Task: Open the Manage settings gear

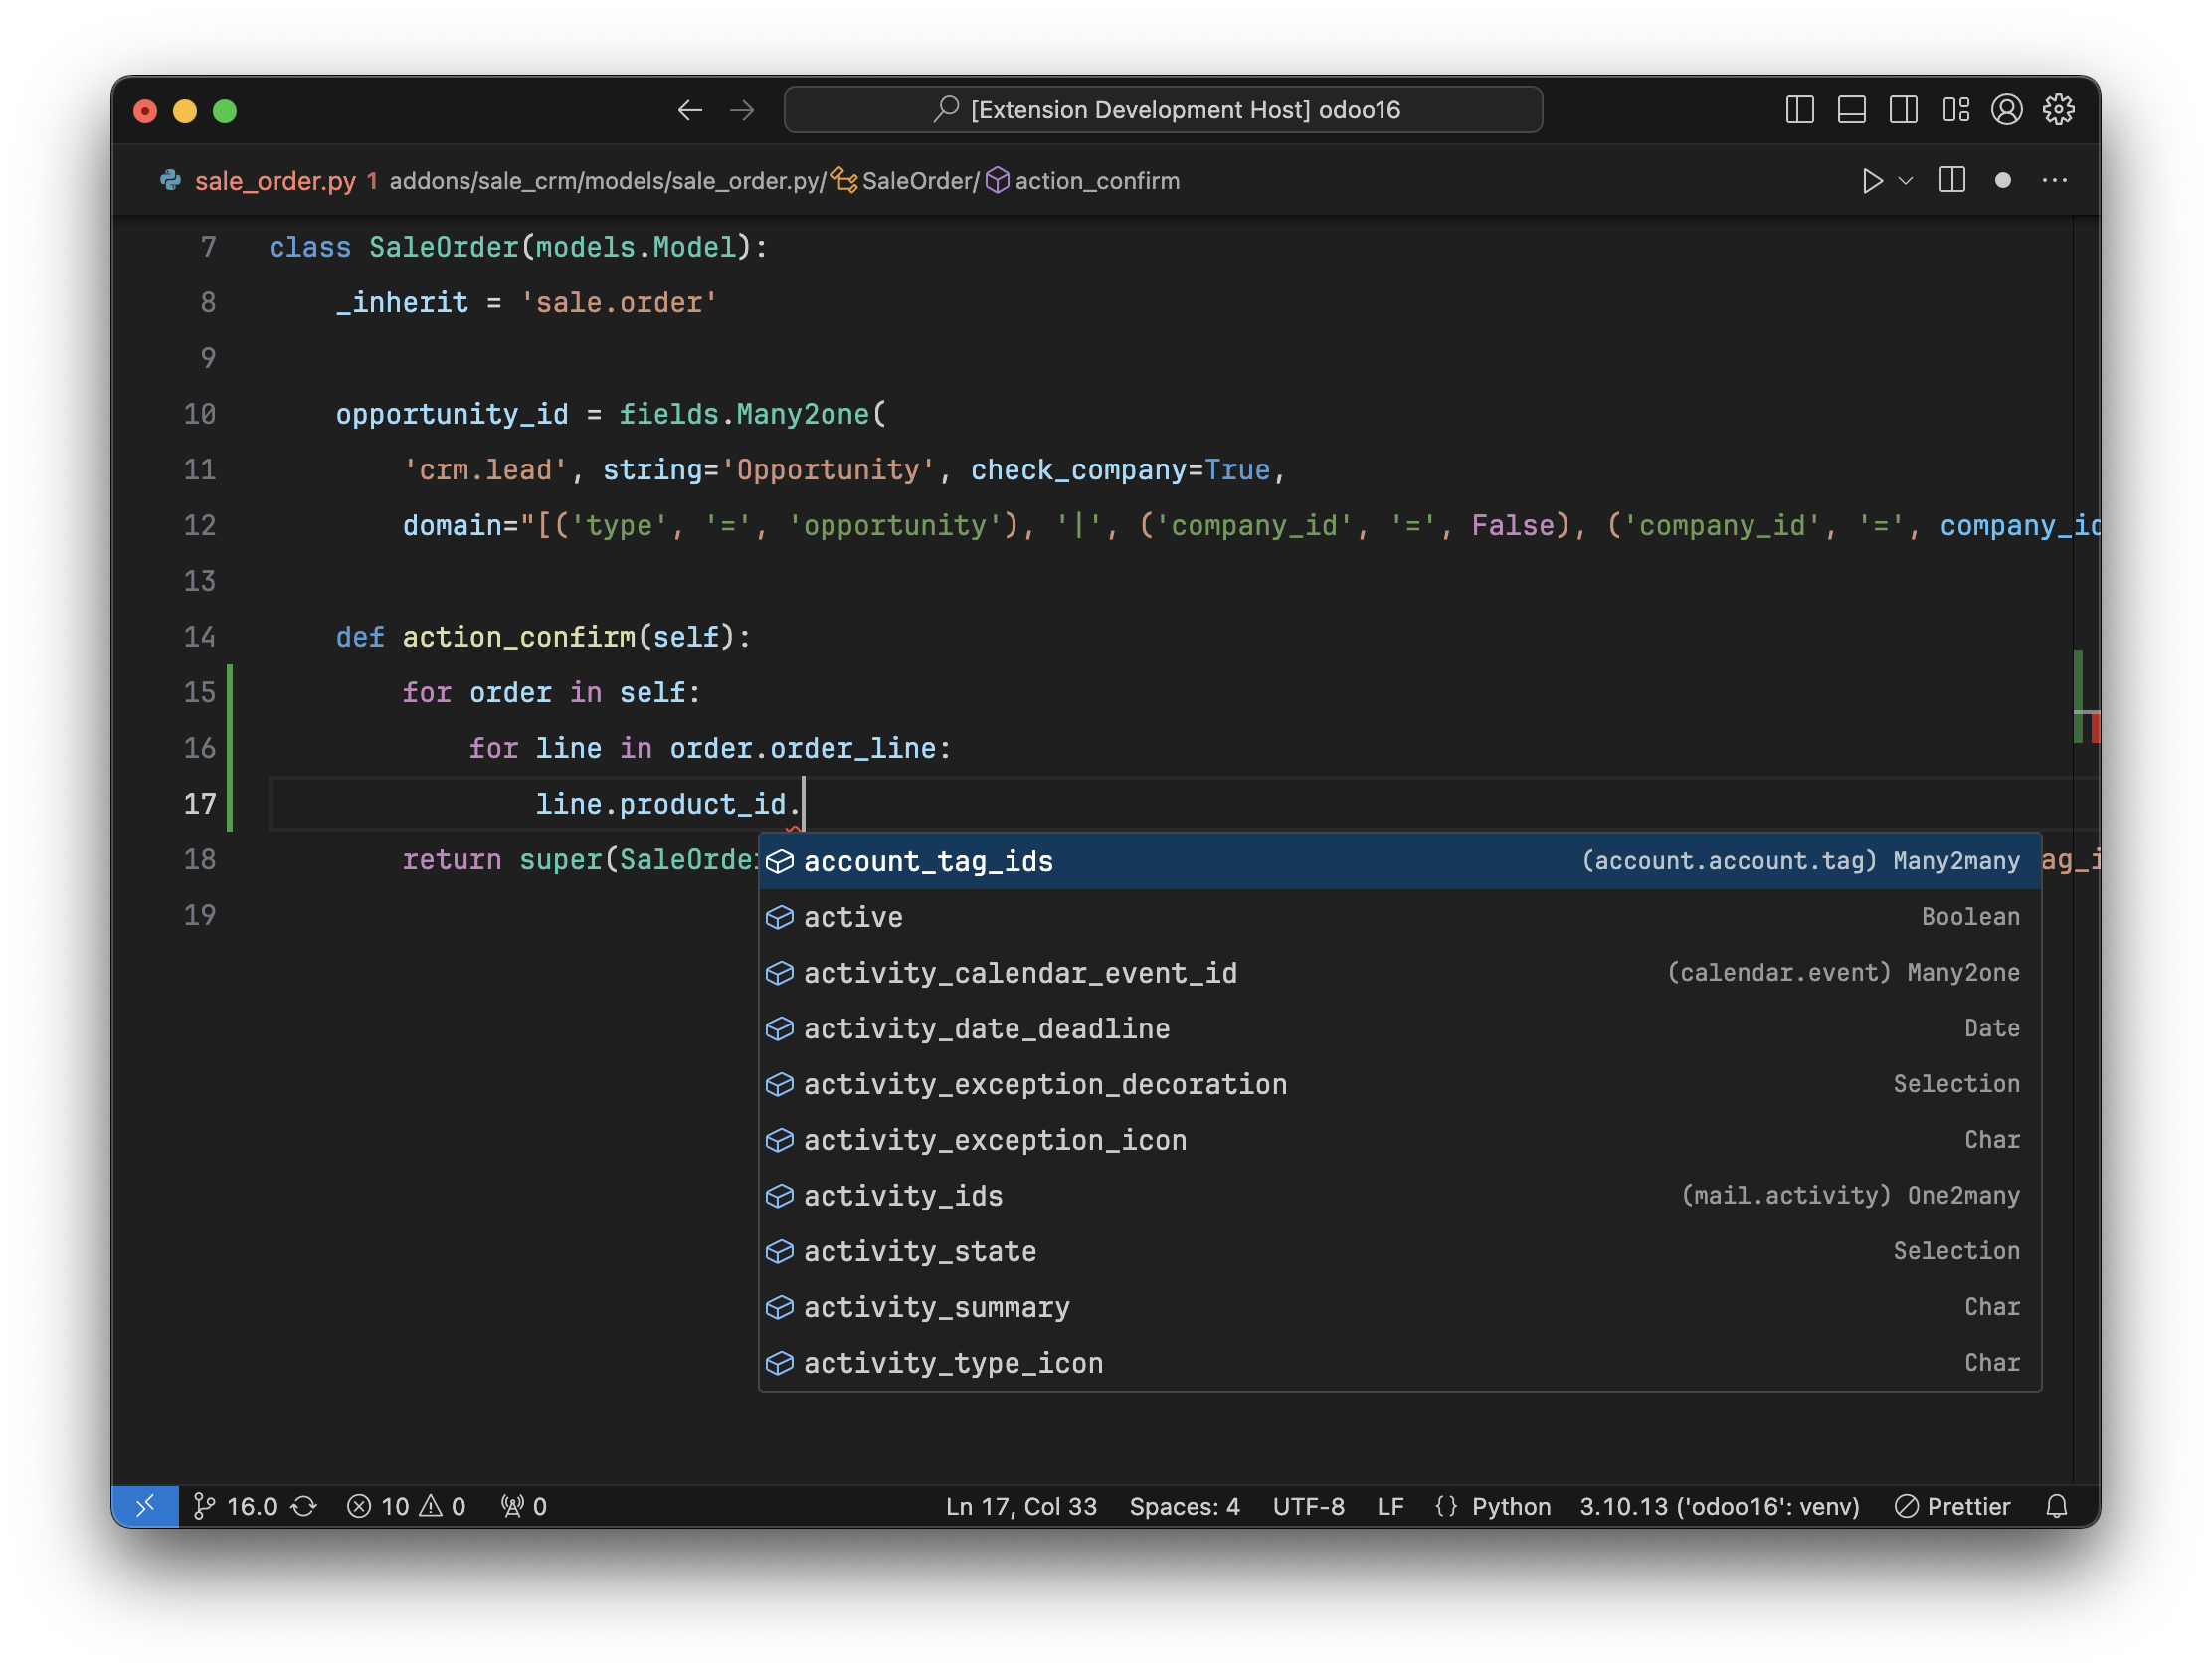Action: click(x=2058, y=110)
